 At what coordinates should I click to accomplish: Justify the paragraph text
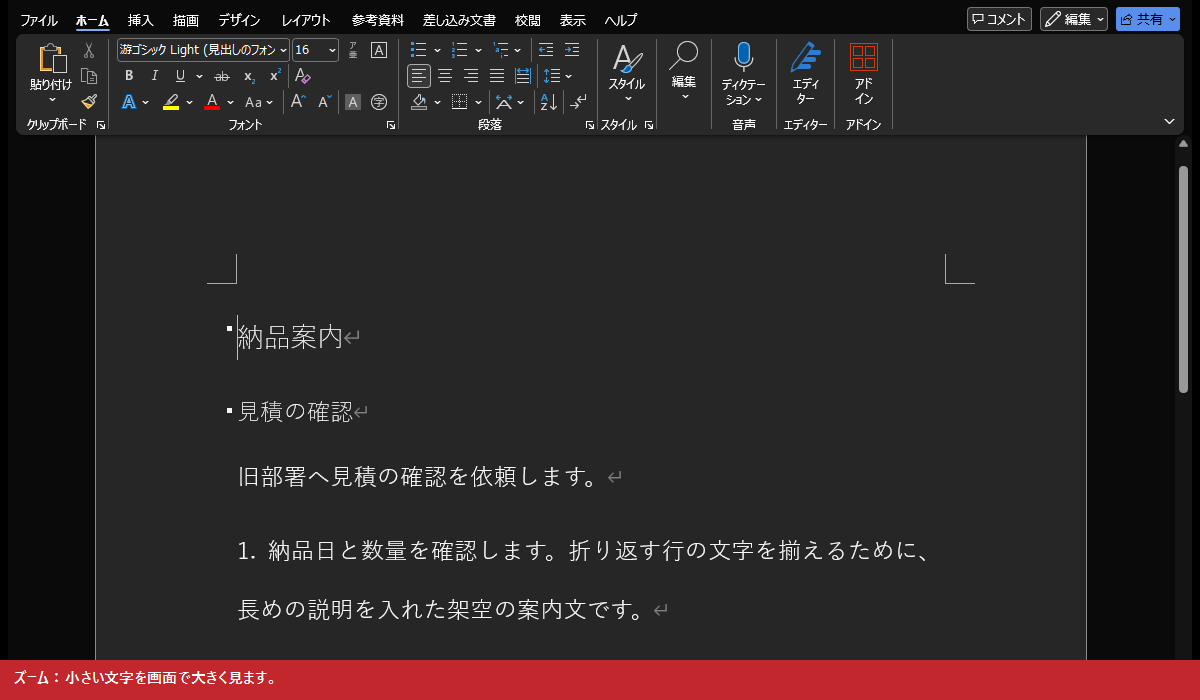497,76
